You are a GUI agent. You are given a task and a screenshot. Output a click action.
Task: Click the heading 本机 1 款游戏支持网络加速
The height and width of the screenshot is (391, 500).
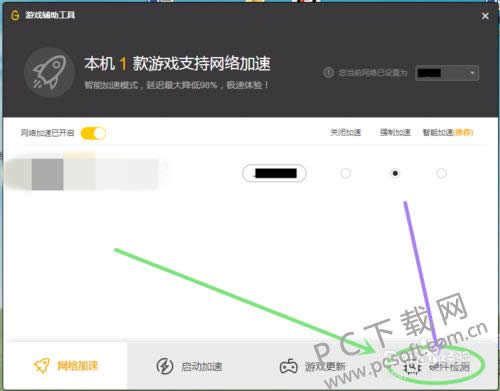point(177,63)
